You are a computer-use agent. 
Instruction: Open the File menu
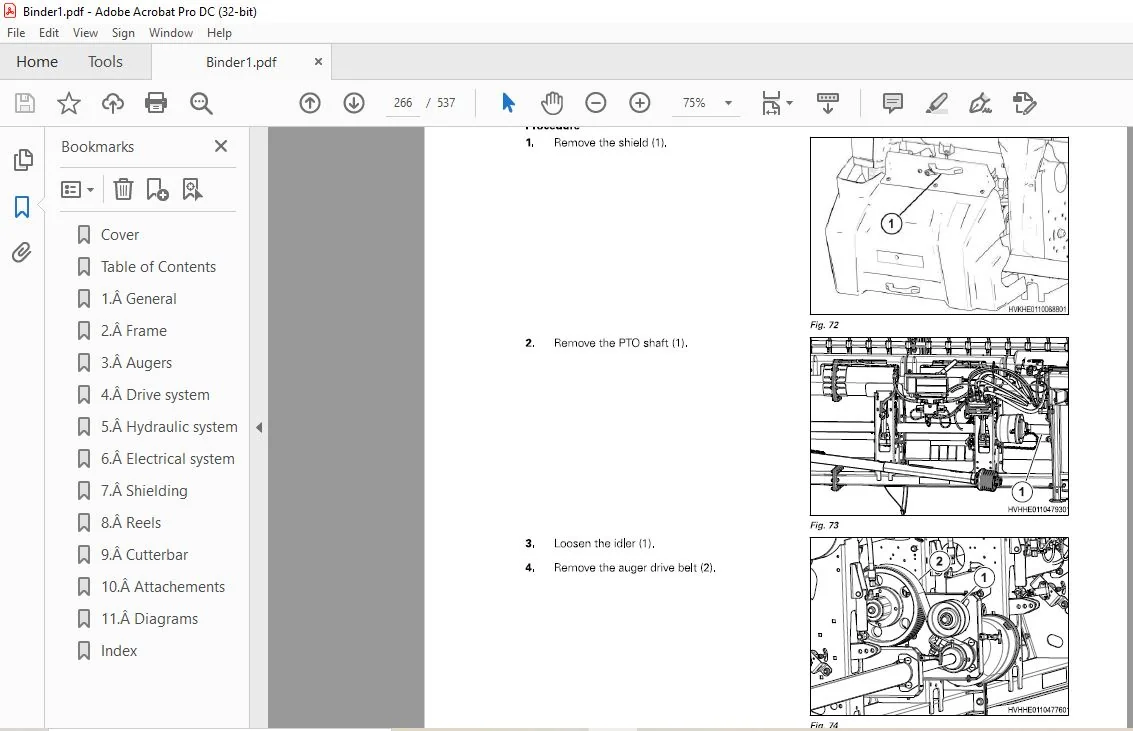tap(16, 33)
